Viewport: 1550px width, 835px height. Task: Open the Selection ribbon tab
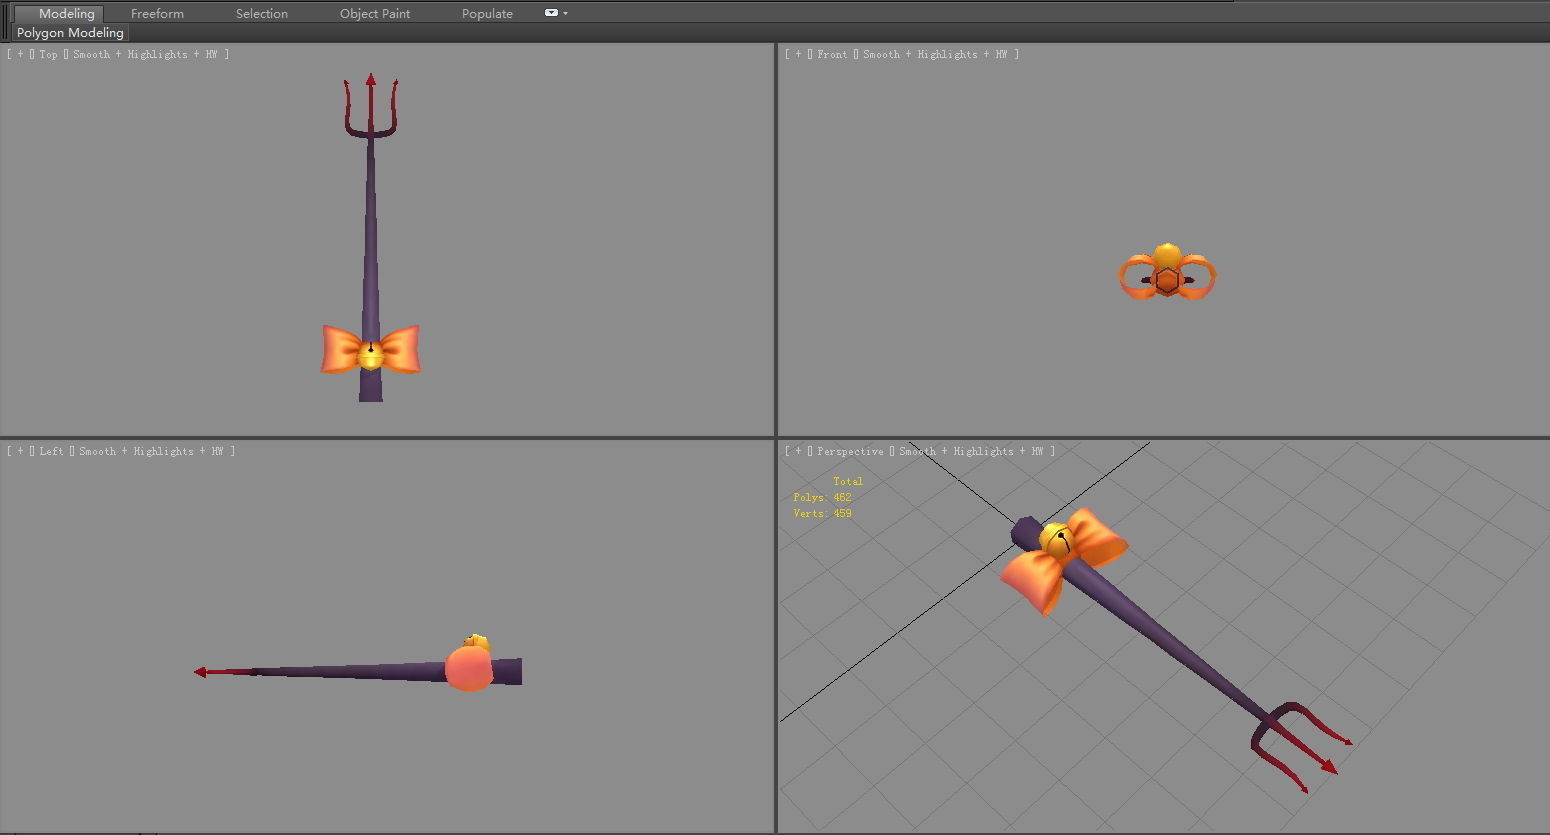click(x=262, y=13)
